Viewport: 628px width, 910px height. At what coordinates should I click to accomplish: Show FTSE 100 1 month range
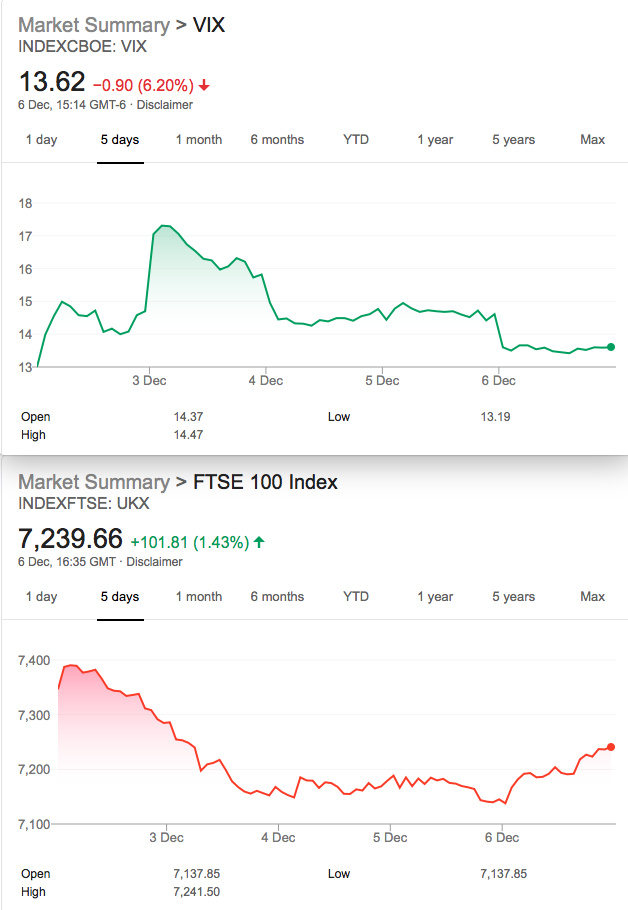[199, 597]
